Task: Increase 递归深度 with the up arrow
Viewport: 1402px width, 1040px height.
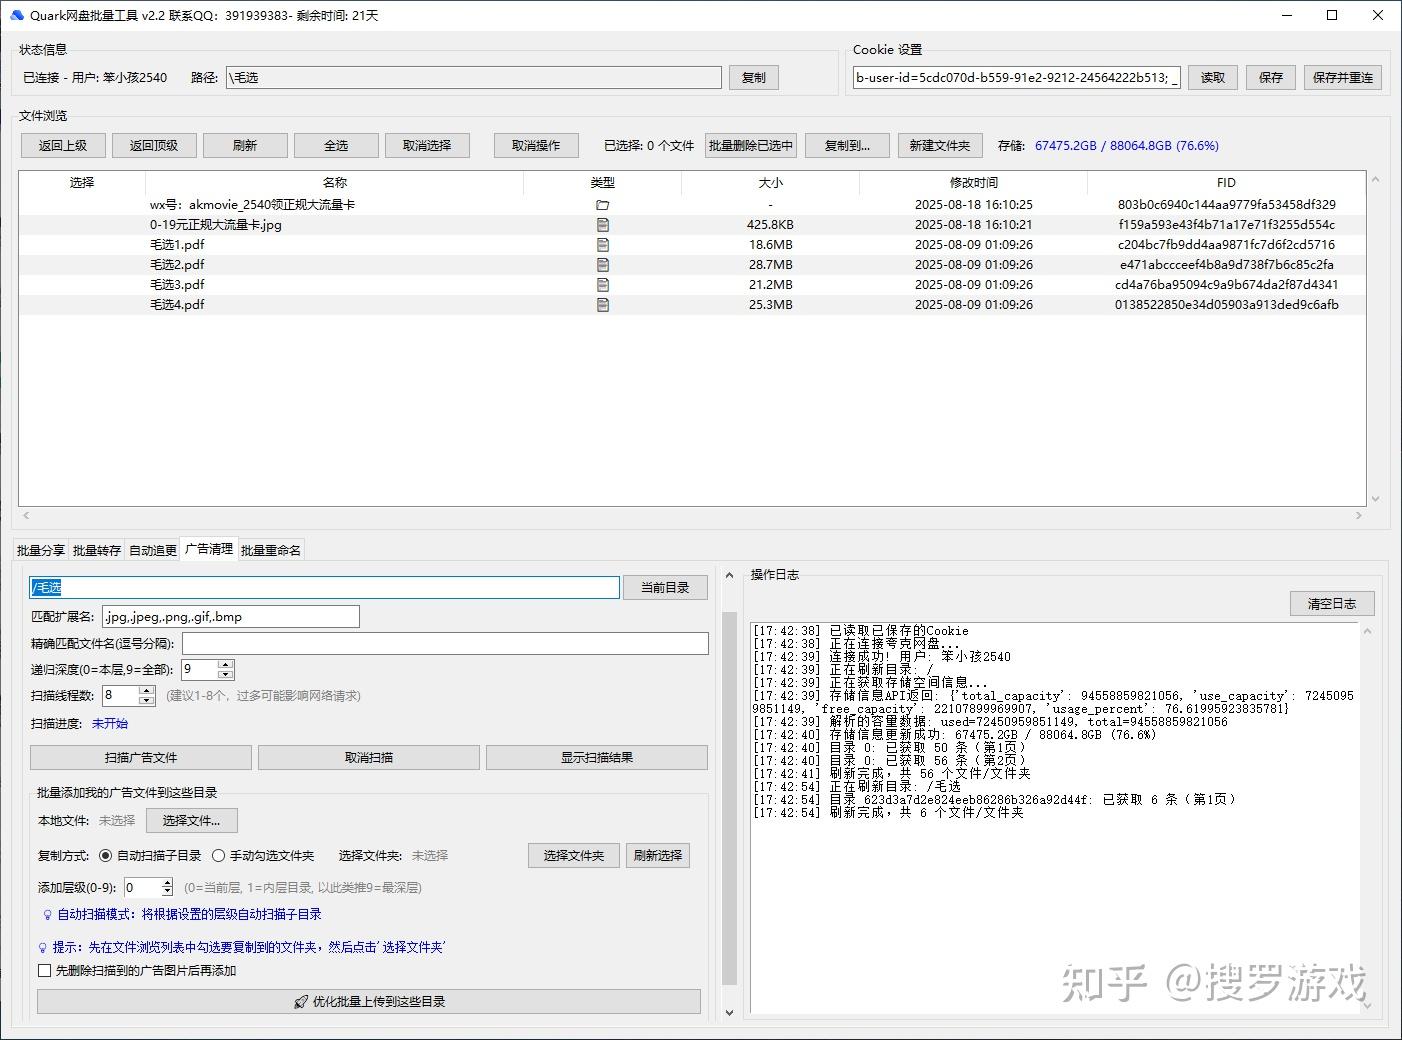Action: click(226, 665)
